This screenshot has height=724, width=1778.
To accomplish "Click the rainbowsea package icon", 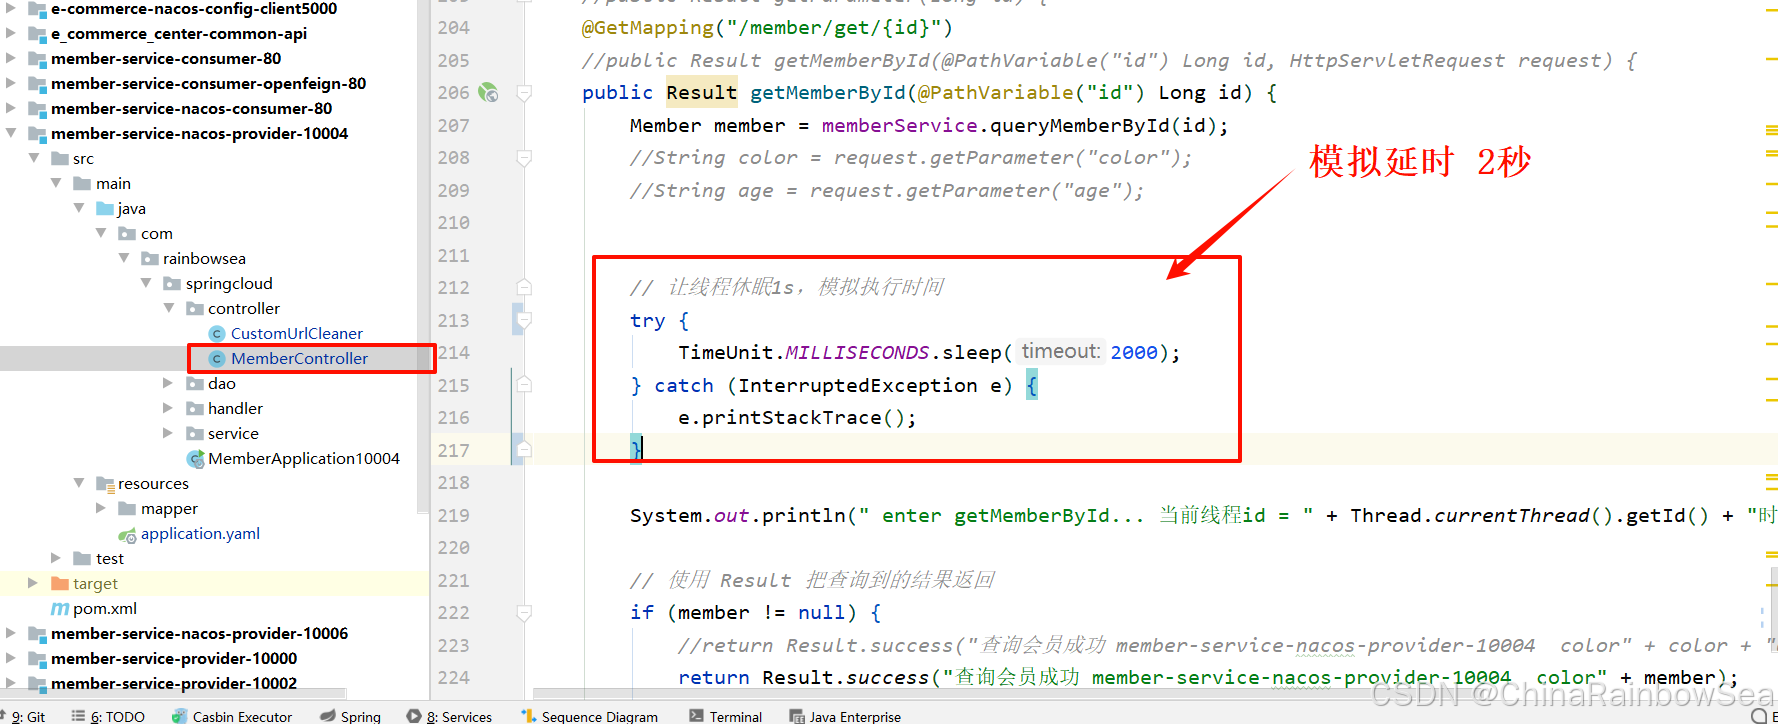I will pyautogui.click(x=150, y=258).
